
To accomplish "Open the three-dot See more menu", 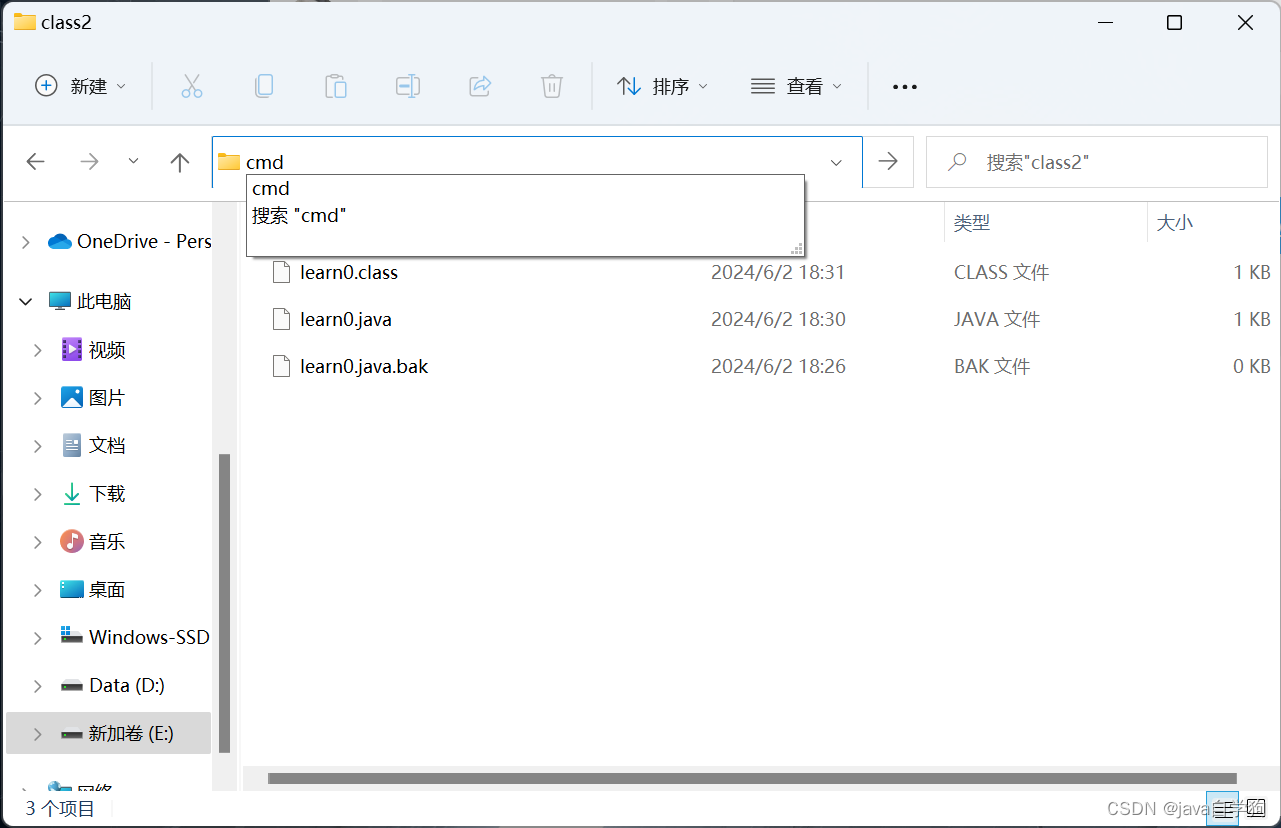I will click(x=905, y=87).
